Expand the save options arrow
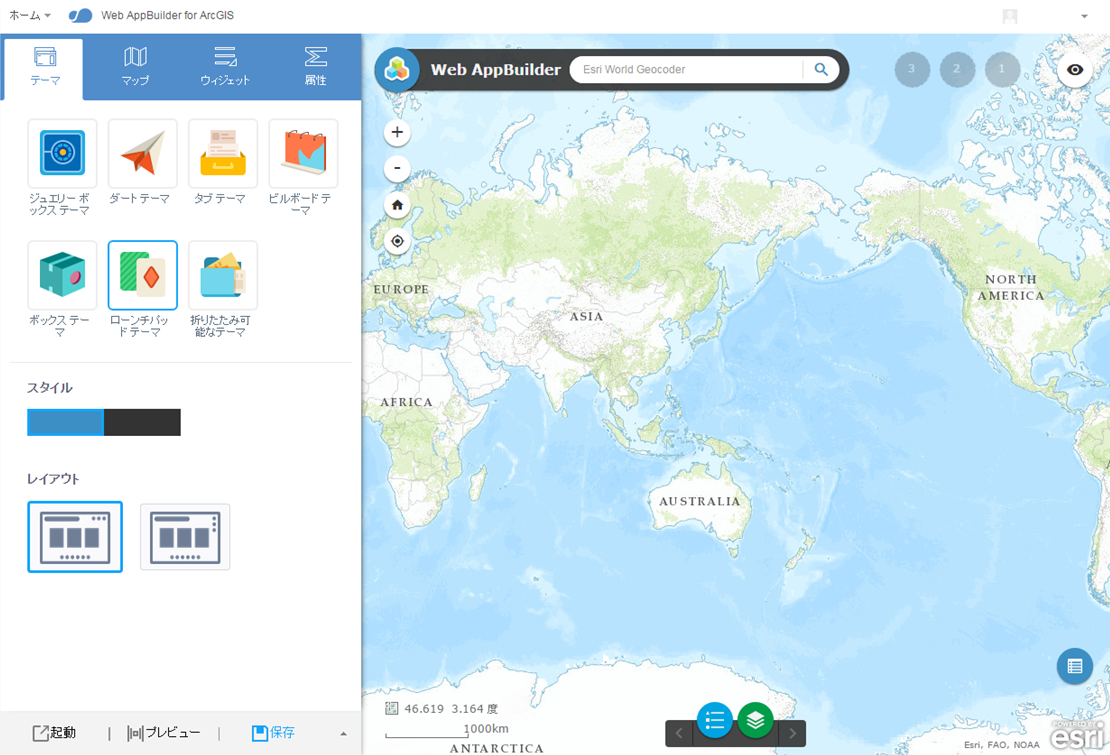Screen dimensions: 1110x755 point(343,734)
